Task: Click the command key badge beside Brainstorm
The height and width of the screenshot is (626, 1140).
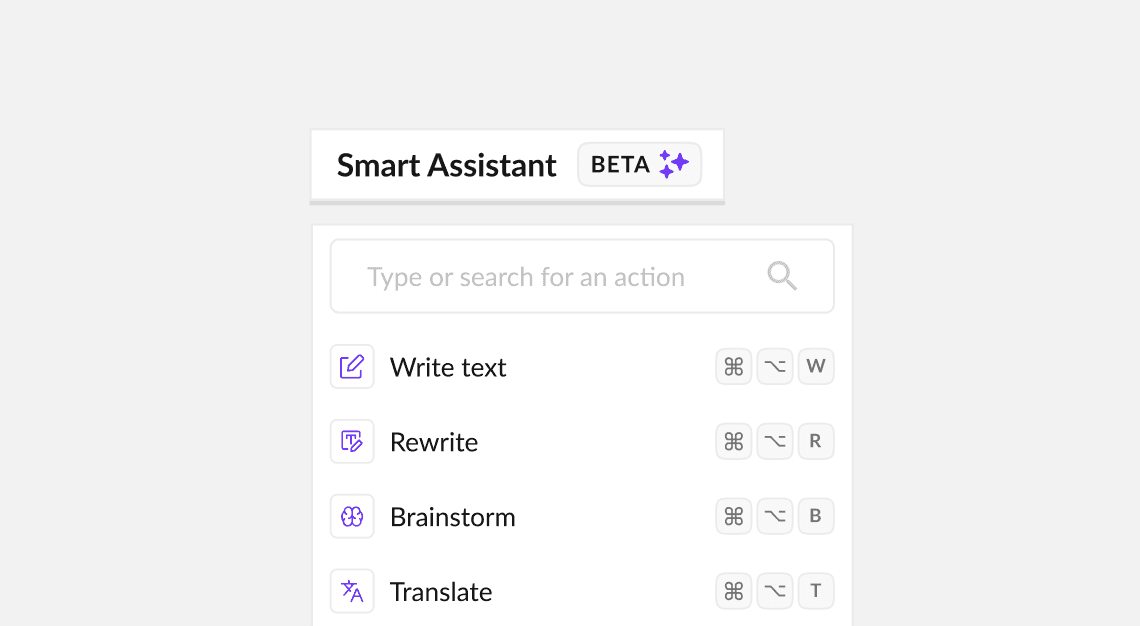Action: (733, 516)
